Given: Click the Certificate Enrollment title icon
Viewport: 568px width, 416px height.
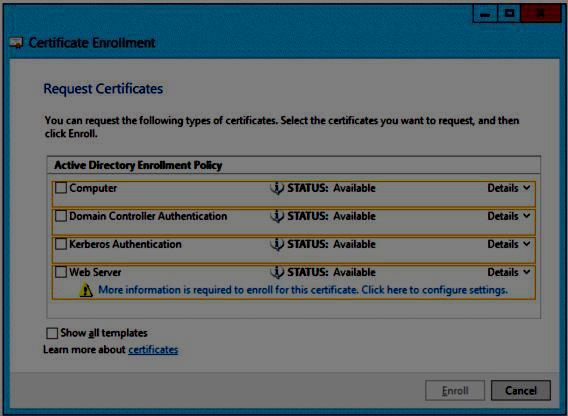Looking at the screenshot, I should [x=16, y=43].
